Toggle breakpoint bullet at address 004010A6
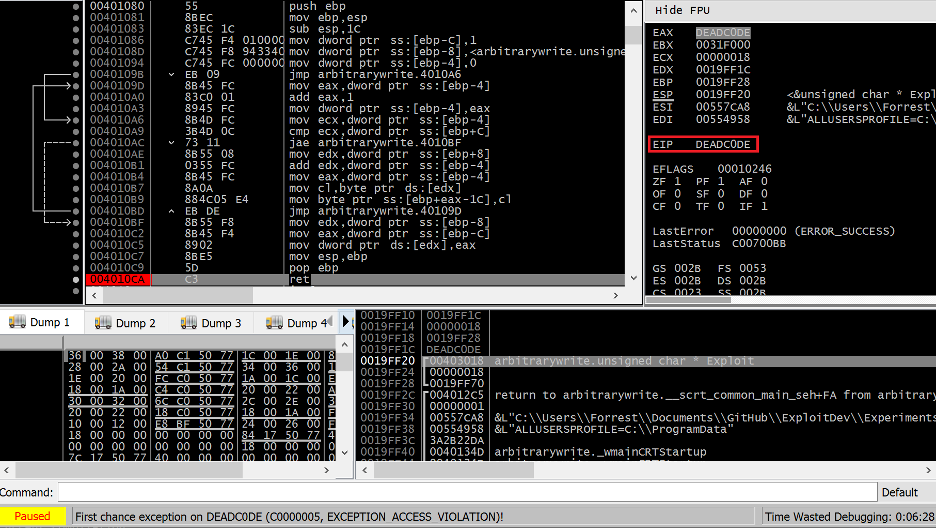Image resolution: width=936 pixels, height=528 pixels. pyautogui.click(x=77, y=119)
